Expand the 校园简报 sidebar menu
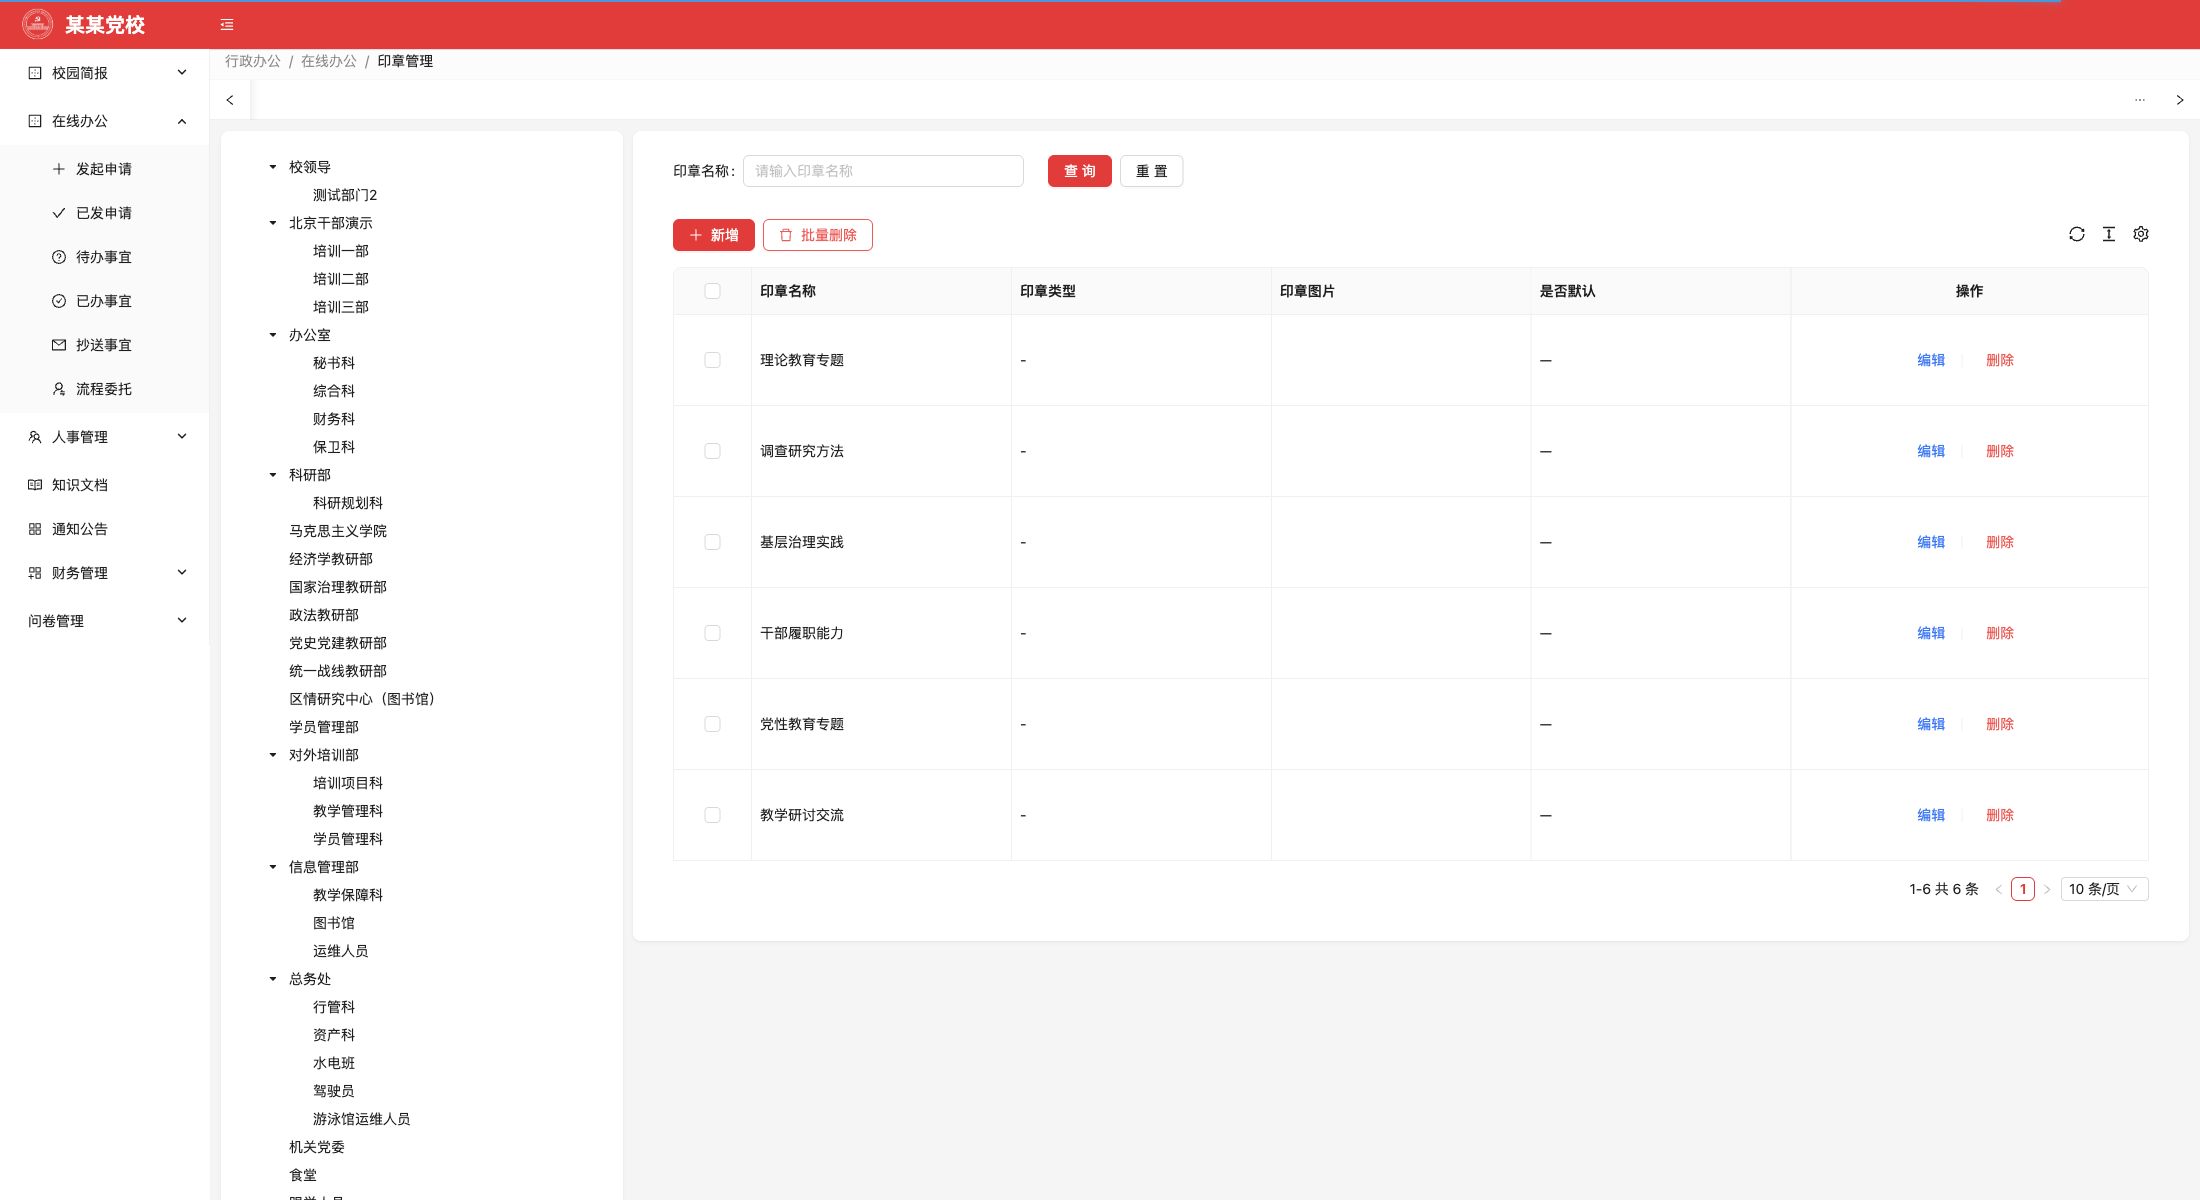 pyautogui.click(x=104, y=73)
